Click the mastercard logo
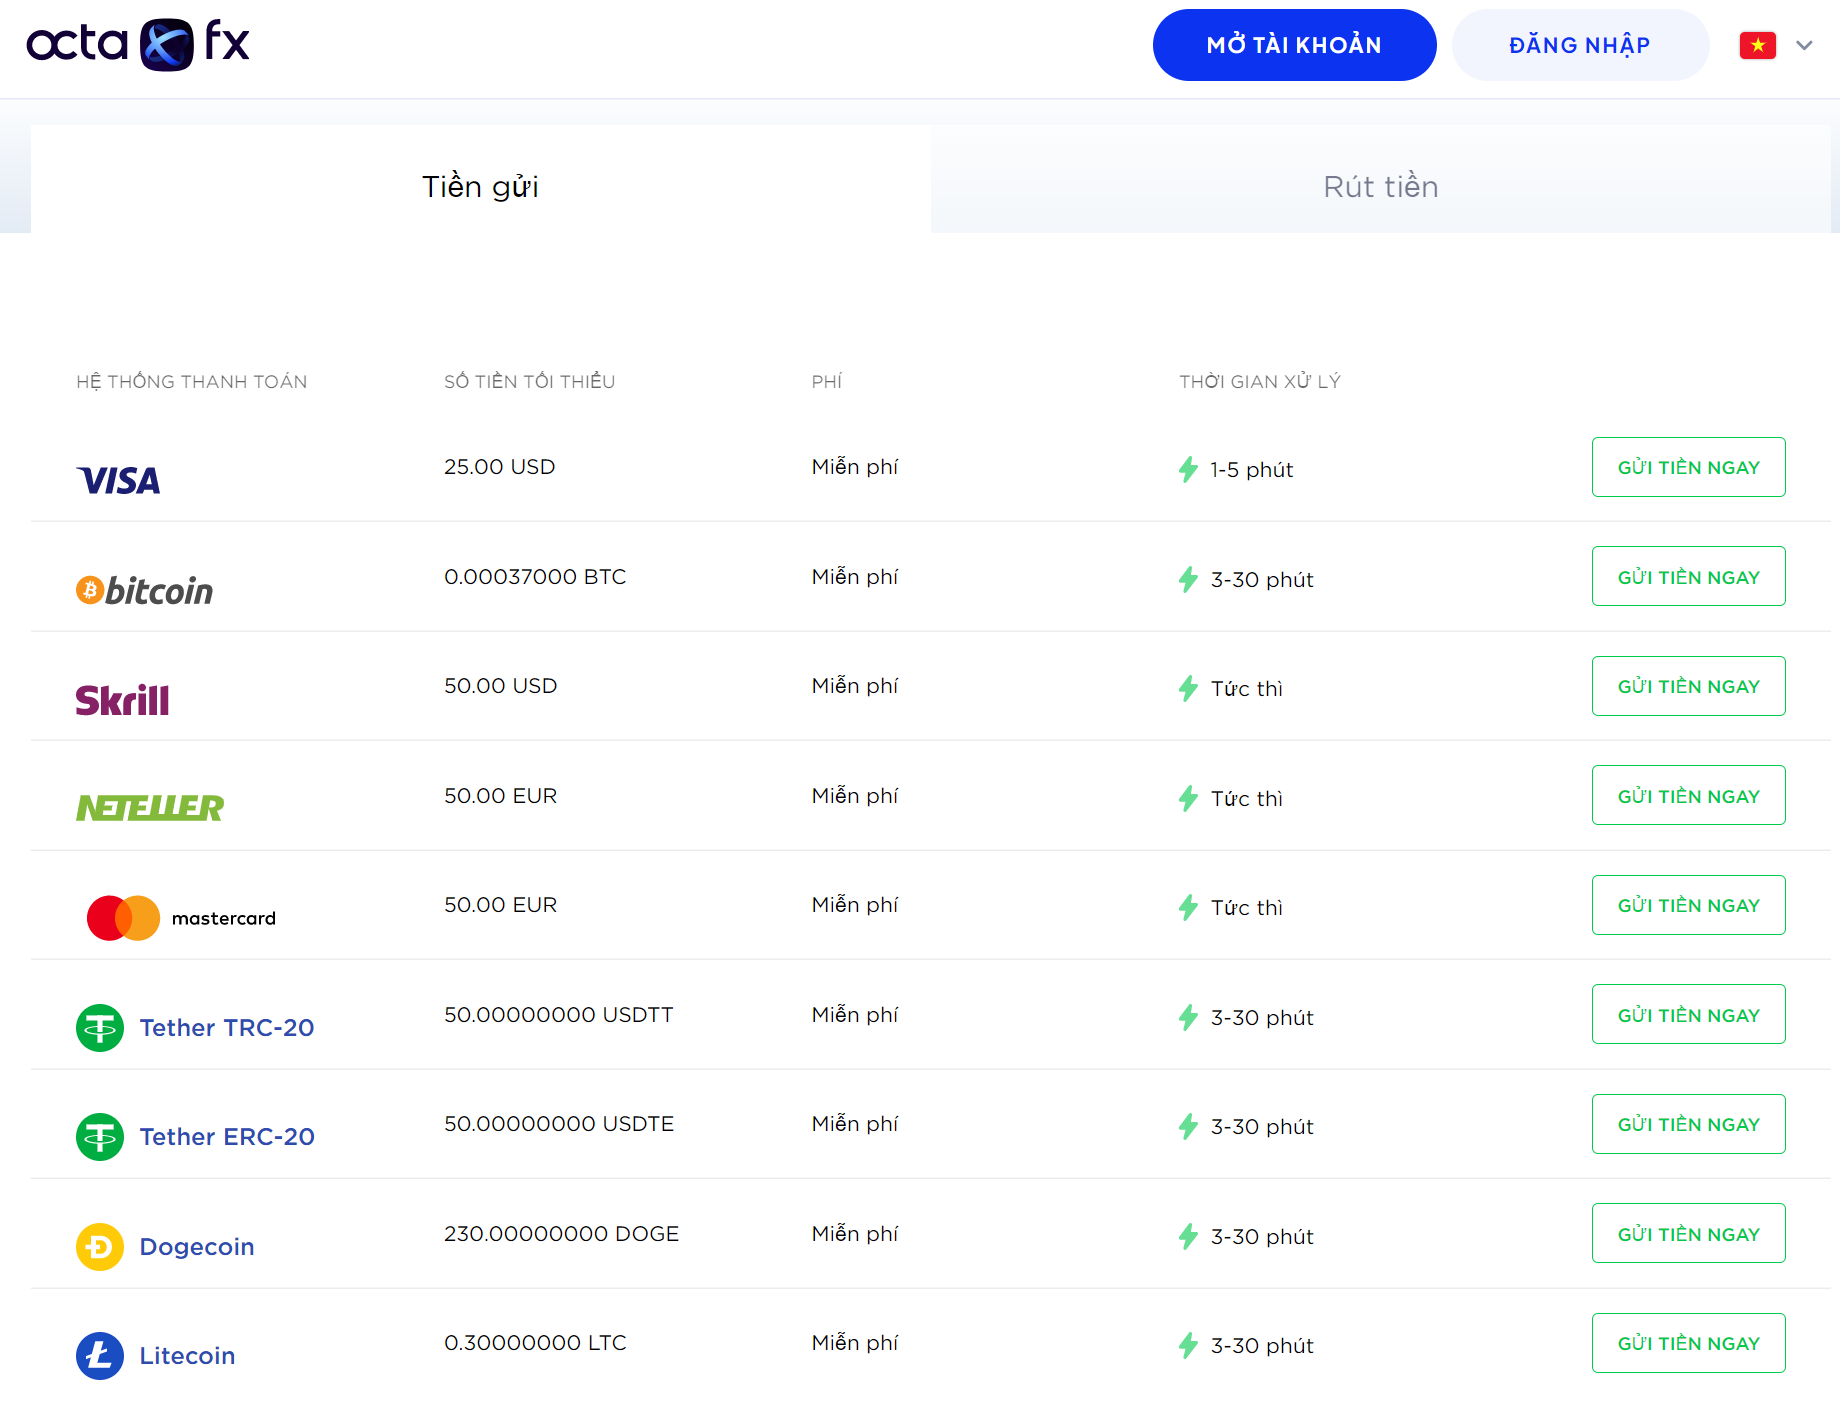This screenshot has height=1413, width=1840. [x=181, y=918]
